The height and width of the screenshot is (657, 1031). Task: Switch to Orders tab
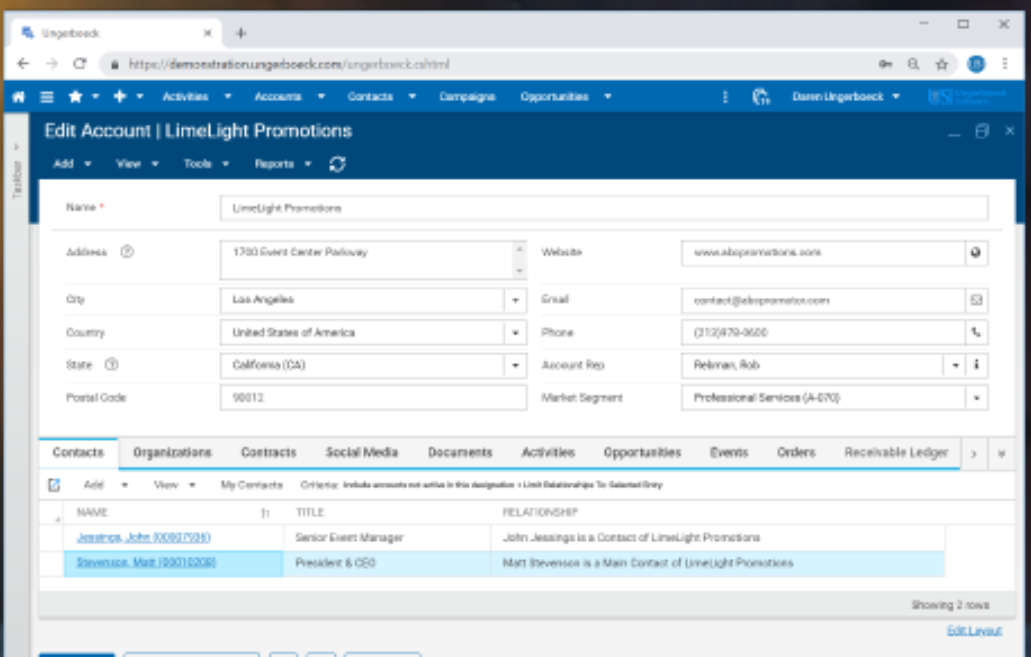pyautogui.click(x=796, y=452)
